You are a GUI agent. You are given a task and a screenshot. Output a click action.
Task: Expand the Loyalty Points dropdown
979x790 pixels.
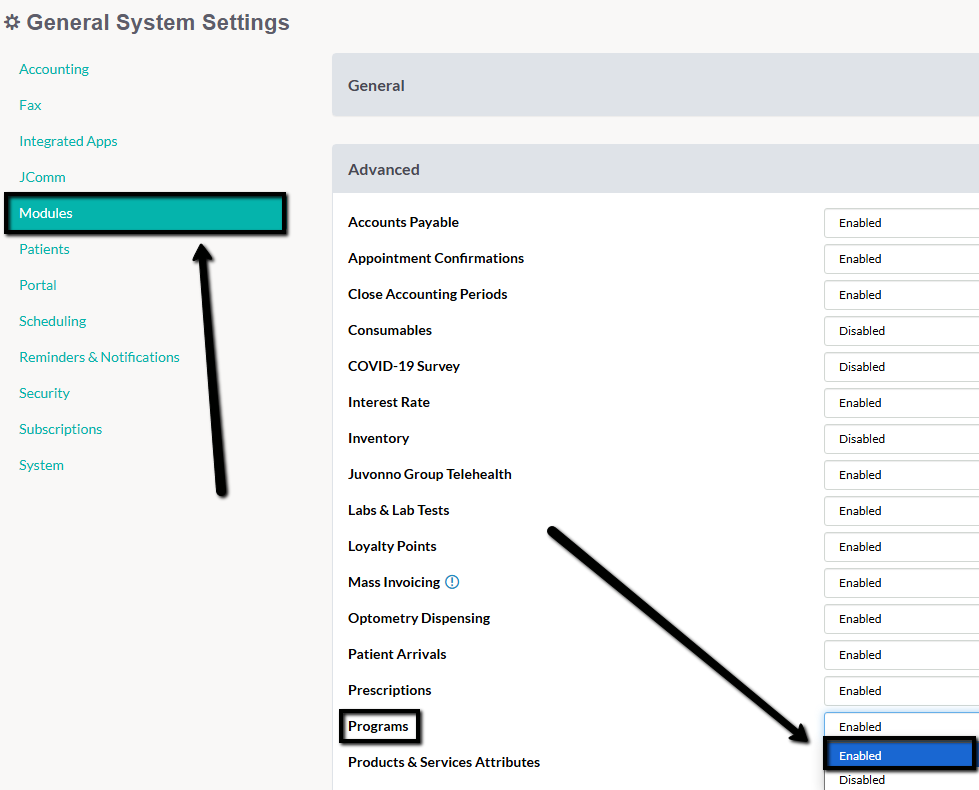(900, 547)
